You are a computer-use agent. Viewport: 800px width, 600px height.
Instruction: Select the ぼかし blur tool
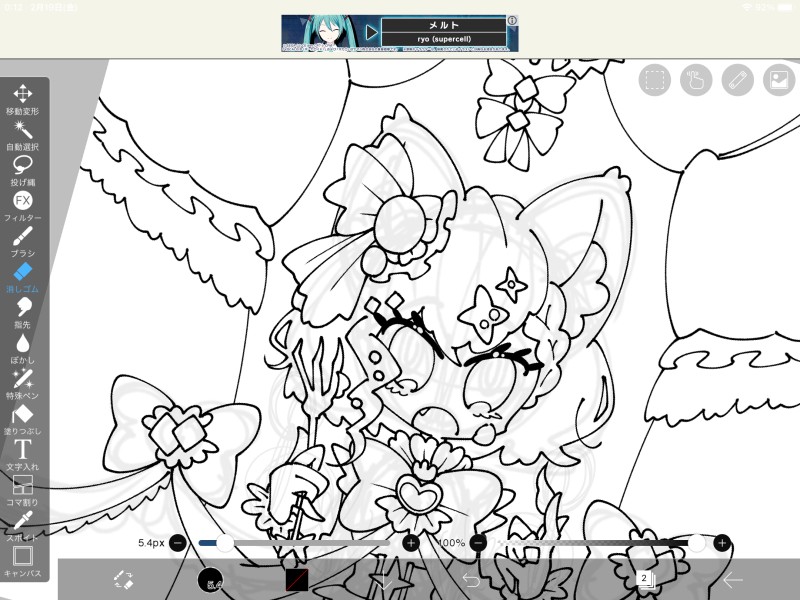[x=22, y=348]
